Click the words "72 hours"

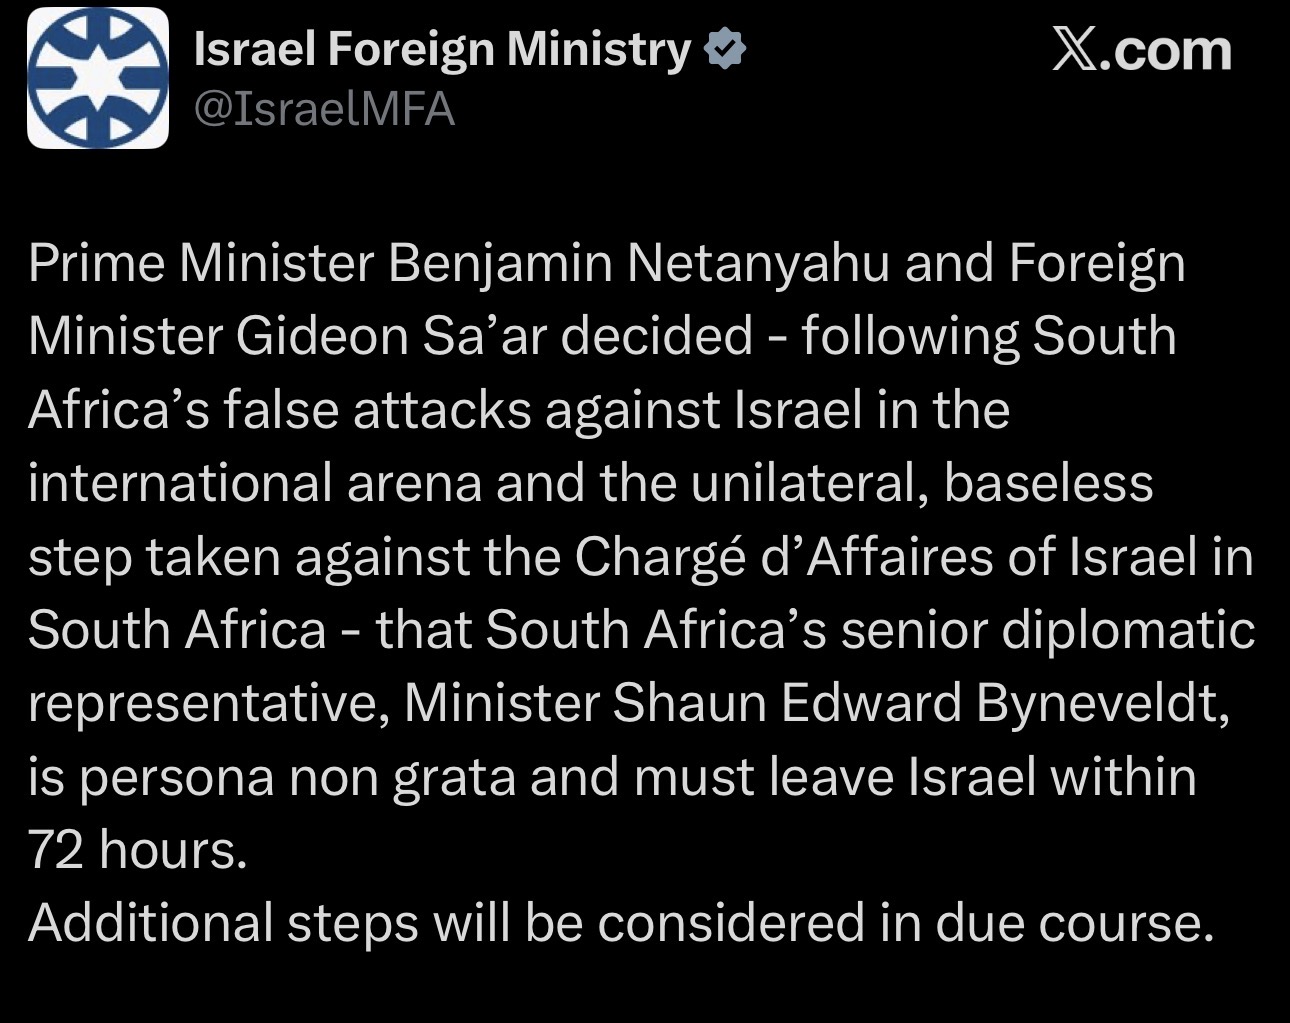(136, 850)
